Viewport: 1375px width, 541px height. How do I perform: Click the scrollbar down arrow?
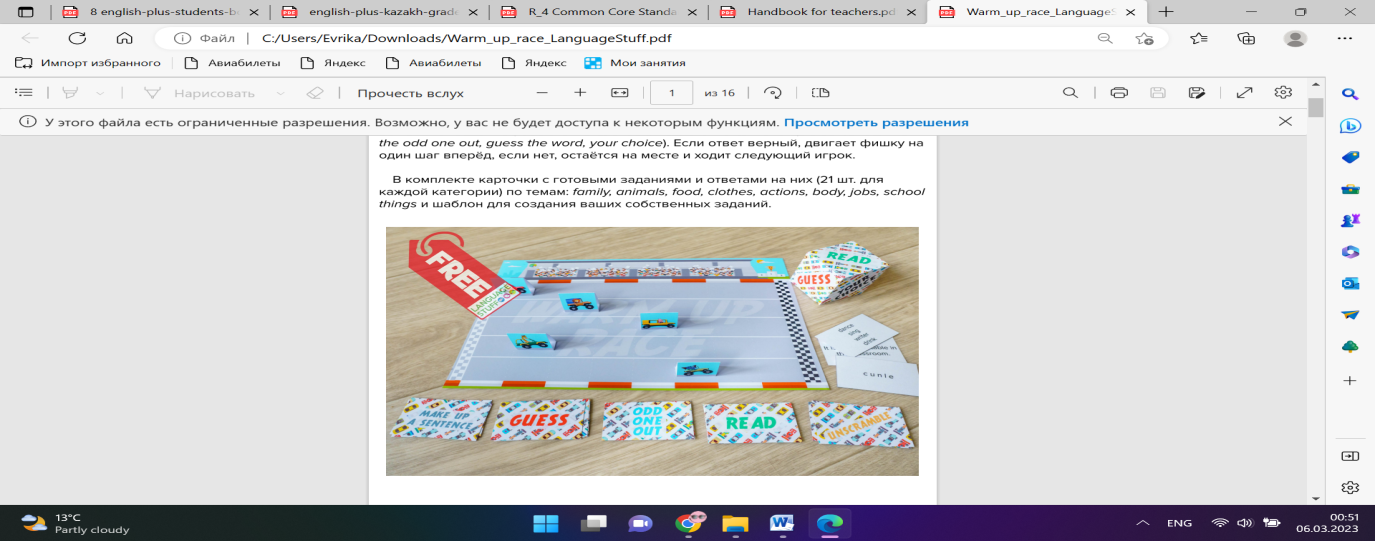(1315, 497)
